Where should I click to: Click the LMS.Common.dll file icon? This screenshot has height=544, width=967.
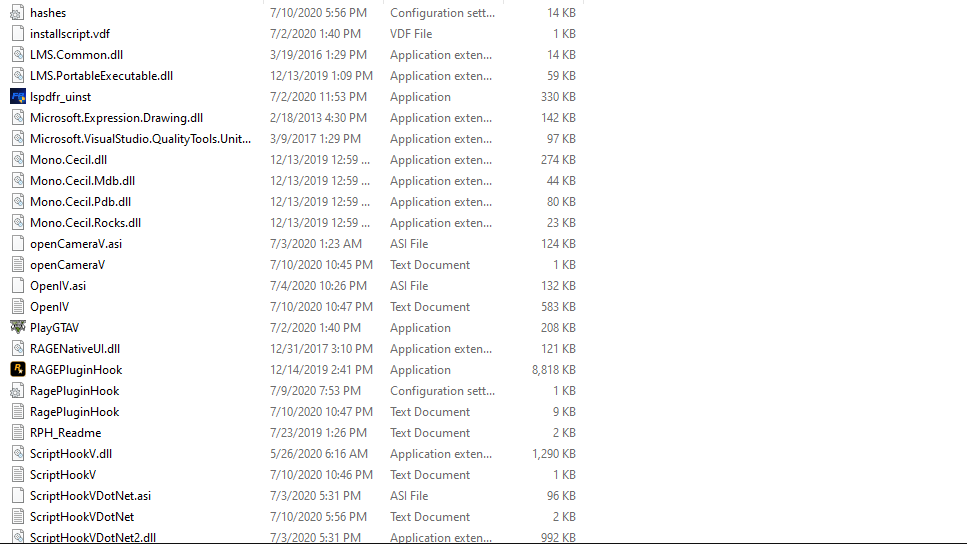17,54
